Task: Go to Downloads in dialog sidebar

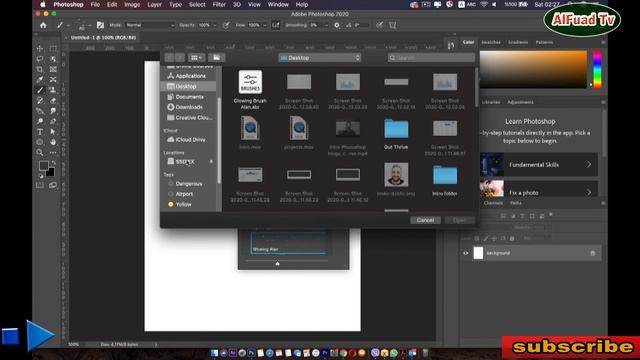Action: 185,107
